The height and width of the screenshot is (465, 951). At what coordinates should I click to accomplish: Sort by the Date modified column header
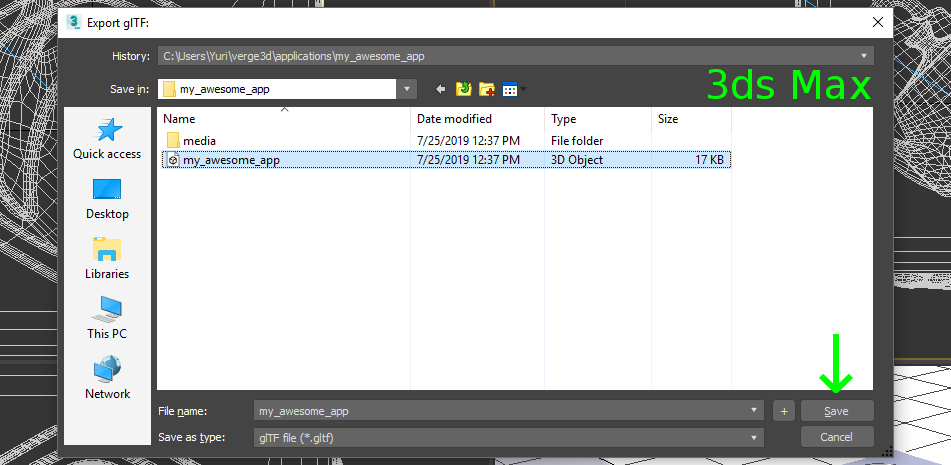pyautogui.click(x=478, y=119)
